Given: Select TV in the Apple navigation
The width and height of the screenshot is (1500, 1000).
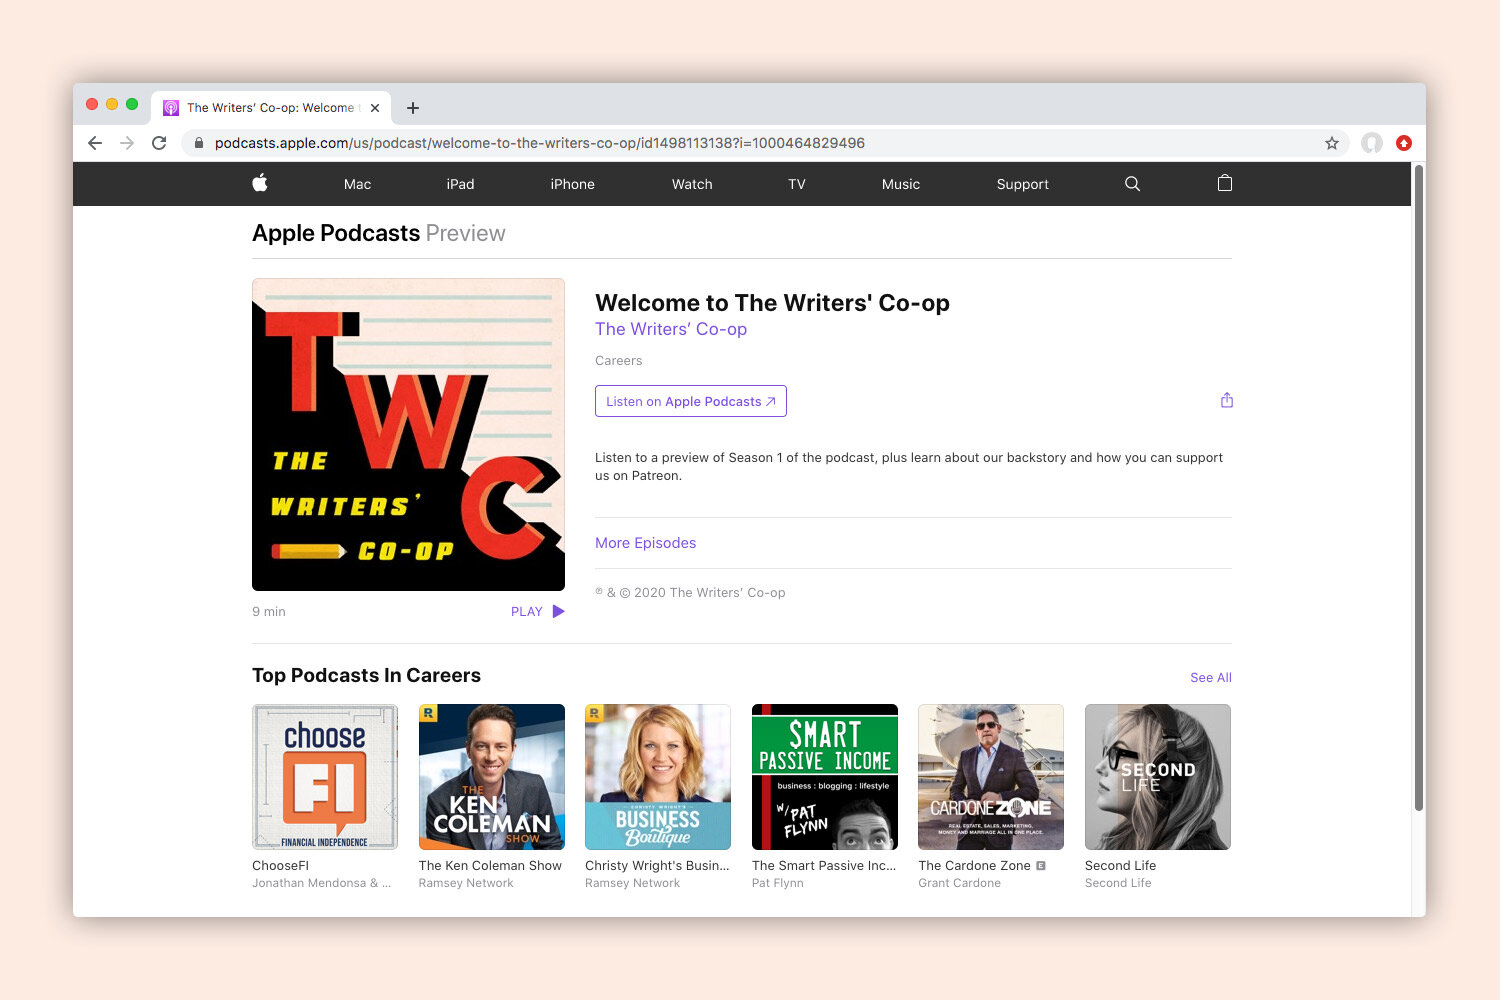Looking at the screenshot, I should point(797,184).
